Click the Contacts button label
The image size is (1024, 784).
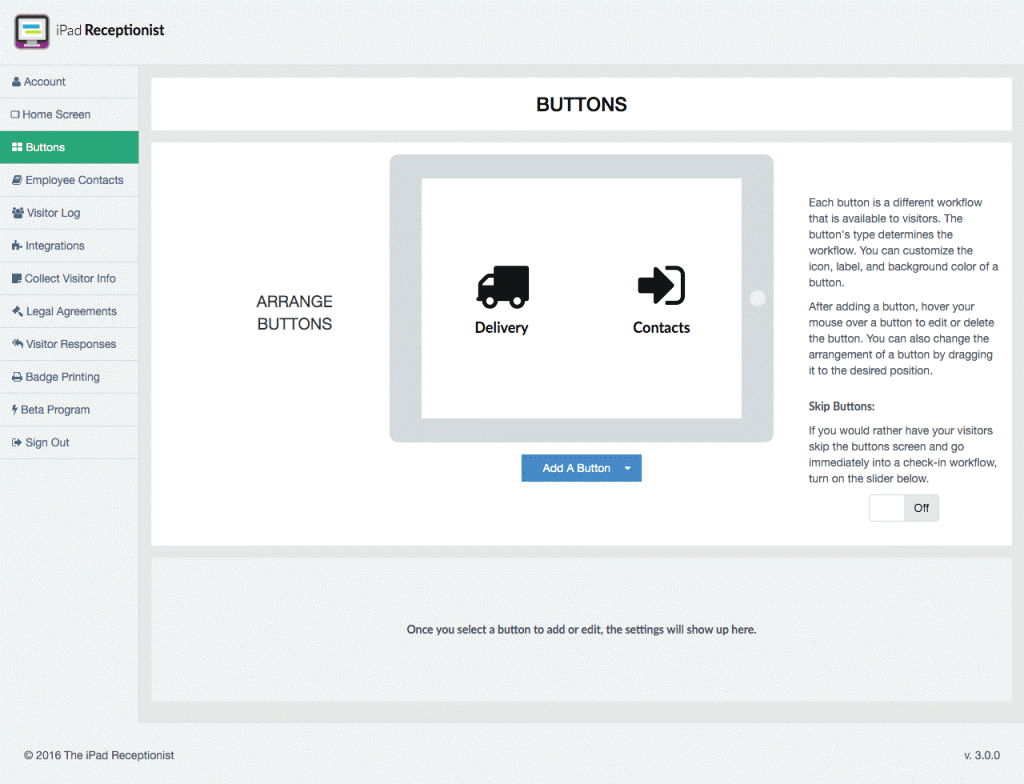click(662, 328)
